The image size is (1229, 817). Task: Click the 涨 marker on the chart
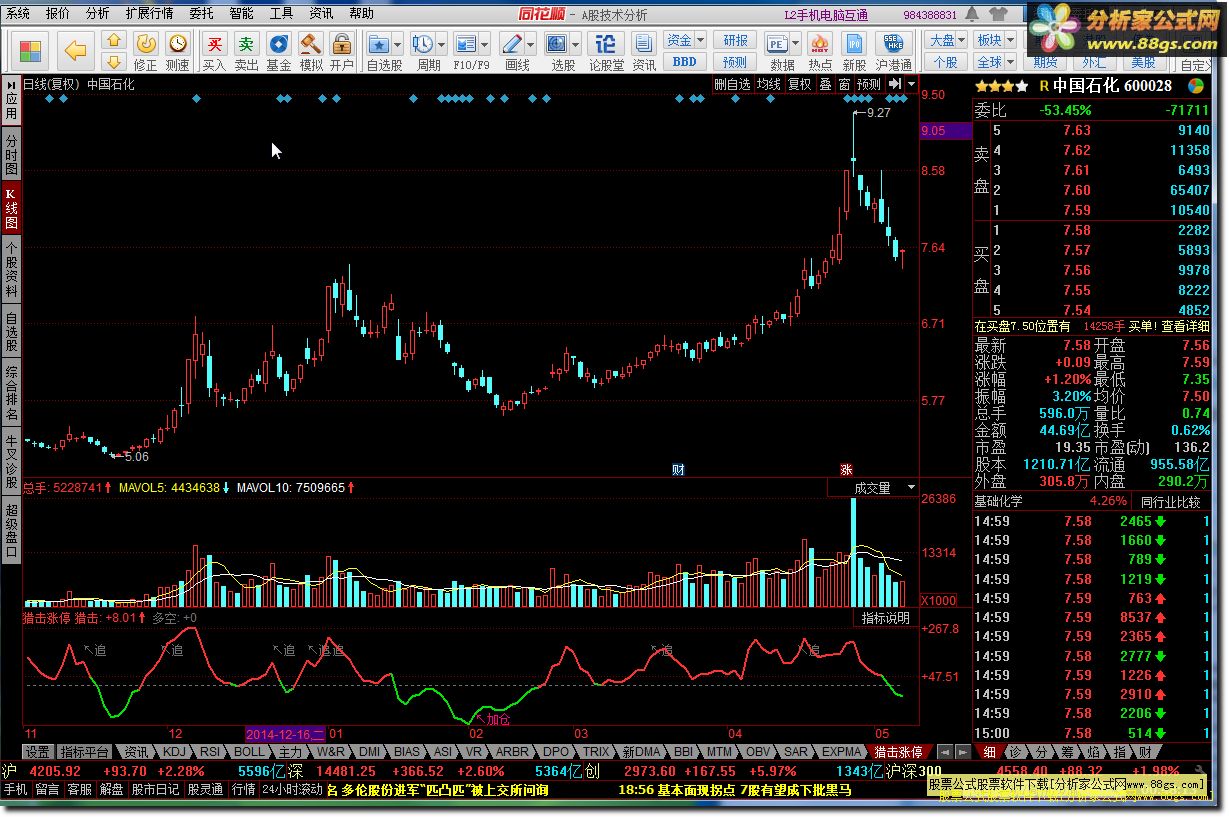pos(846,469)
